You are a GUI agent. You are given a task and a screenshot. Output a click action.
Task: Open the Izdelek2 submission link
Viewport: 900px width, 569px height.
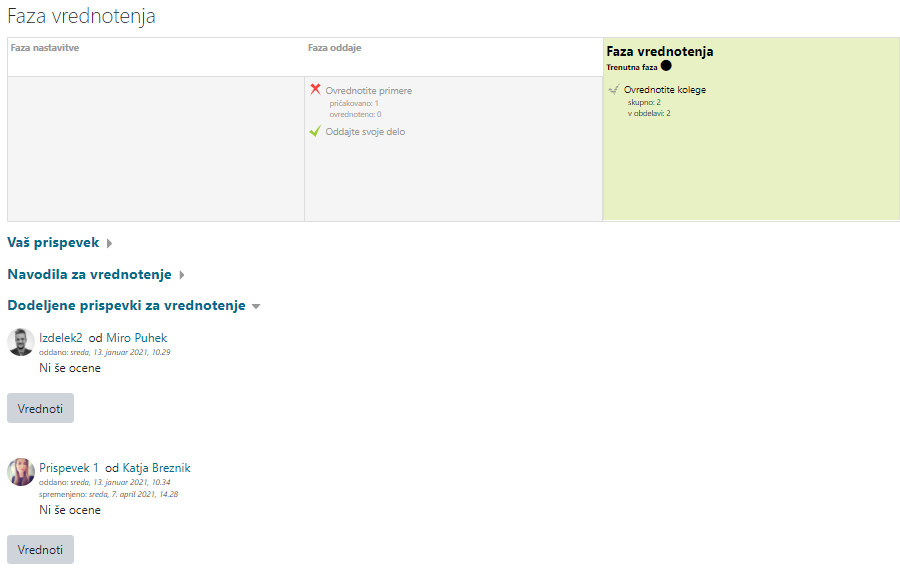pos(60,338)
